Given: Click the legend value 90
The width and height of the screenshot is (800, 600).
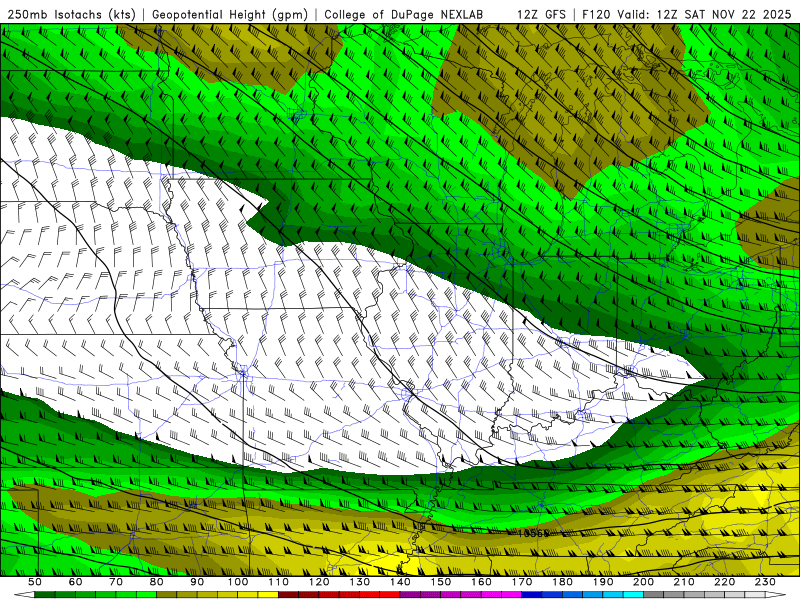Looking at the screenshot, I should click(x=197, y=582).
